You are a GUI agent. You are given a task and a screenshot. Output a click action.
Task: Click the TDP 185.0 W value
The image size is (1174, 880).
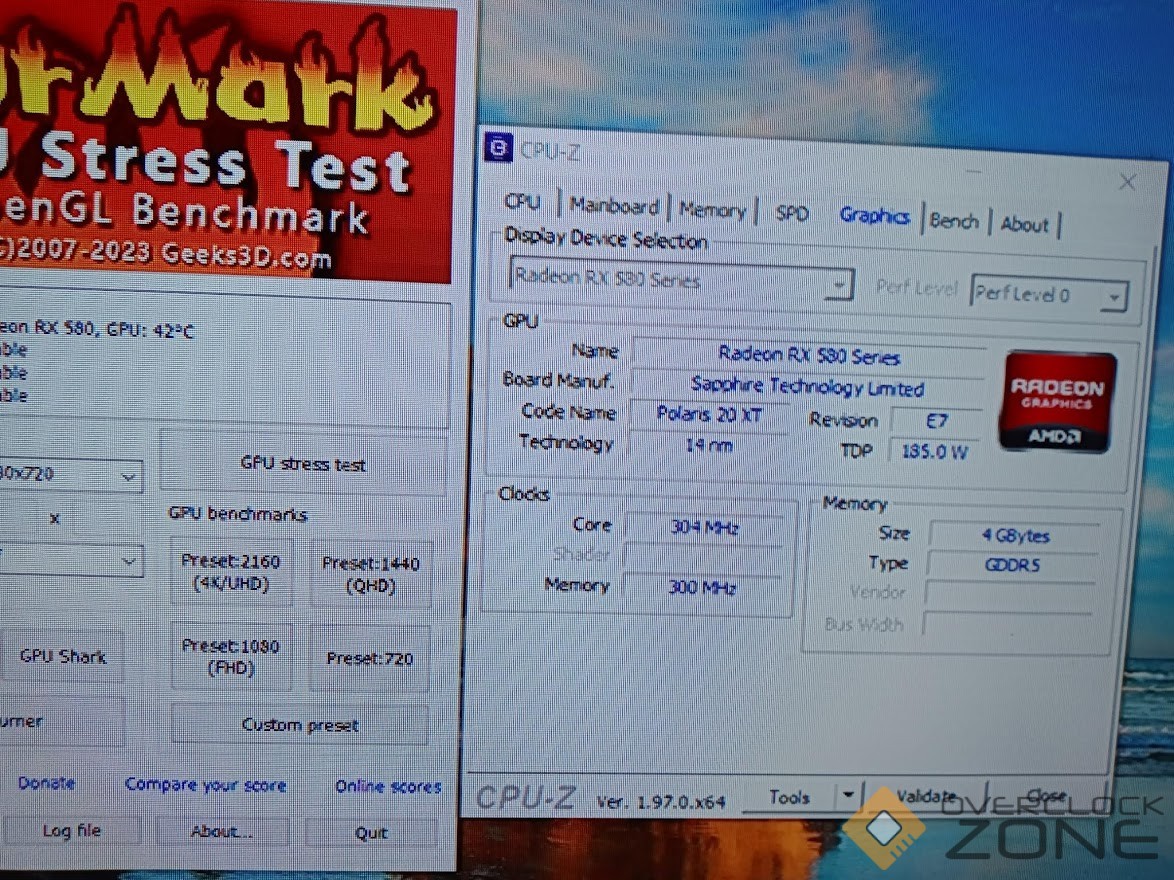(x=934, y=452)
